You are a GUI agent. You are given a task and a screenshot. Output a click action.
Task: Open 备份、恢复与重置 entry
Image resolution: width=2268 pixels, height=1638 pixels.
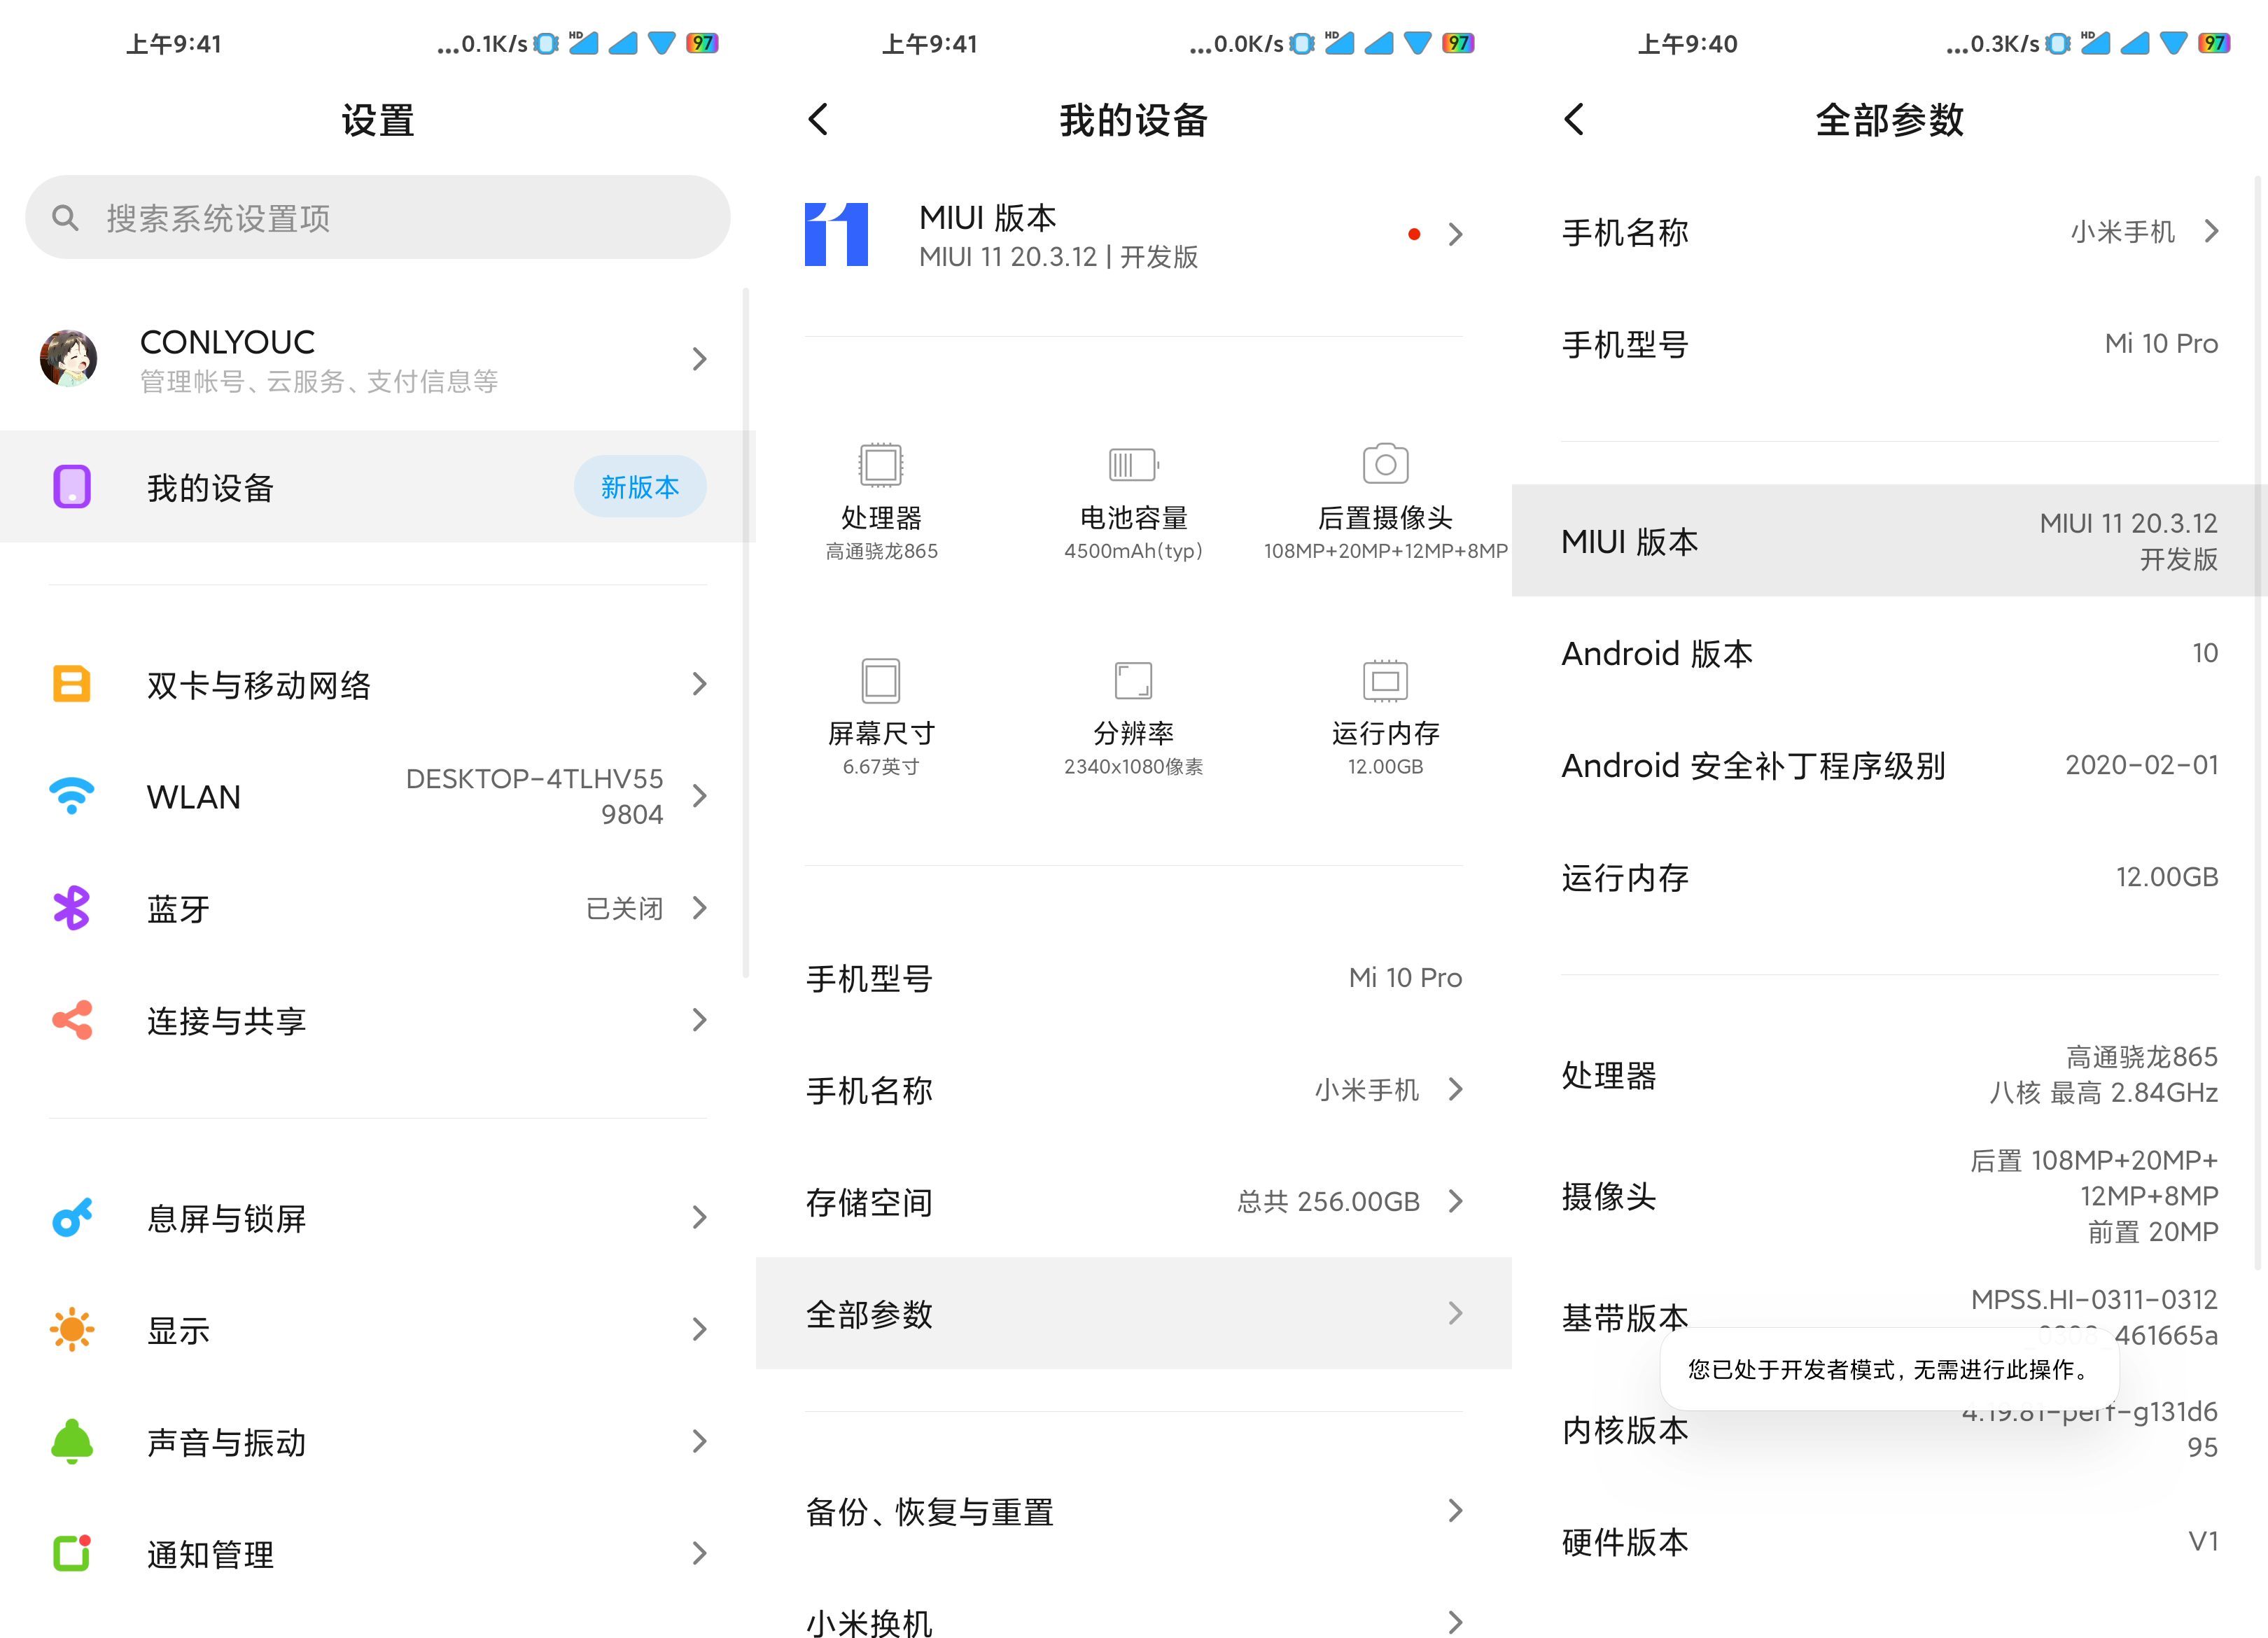pyautogui.click(x=1134, y=1511)
